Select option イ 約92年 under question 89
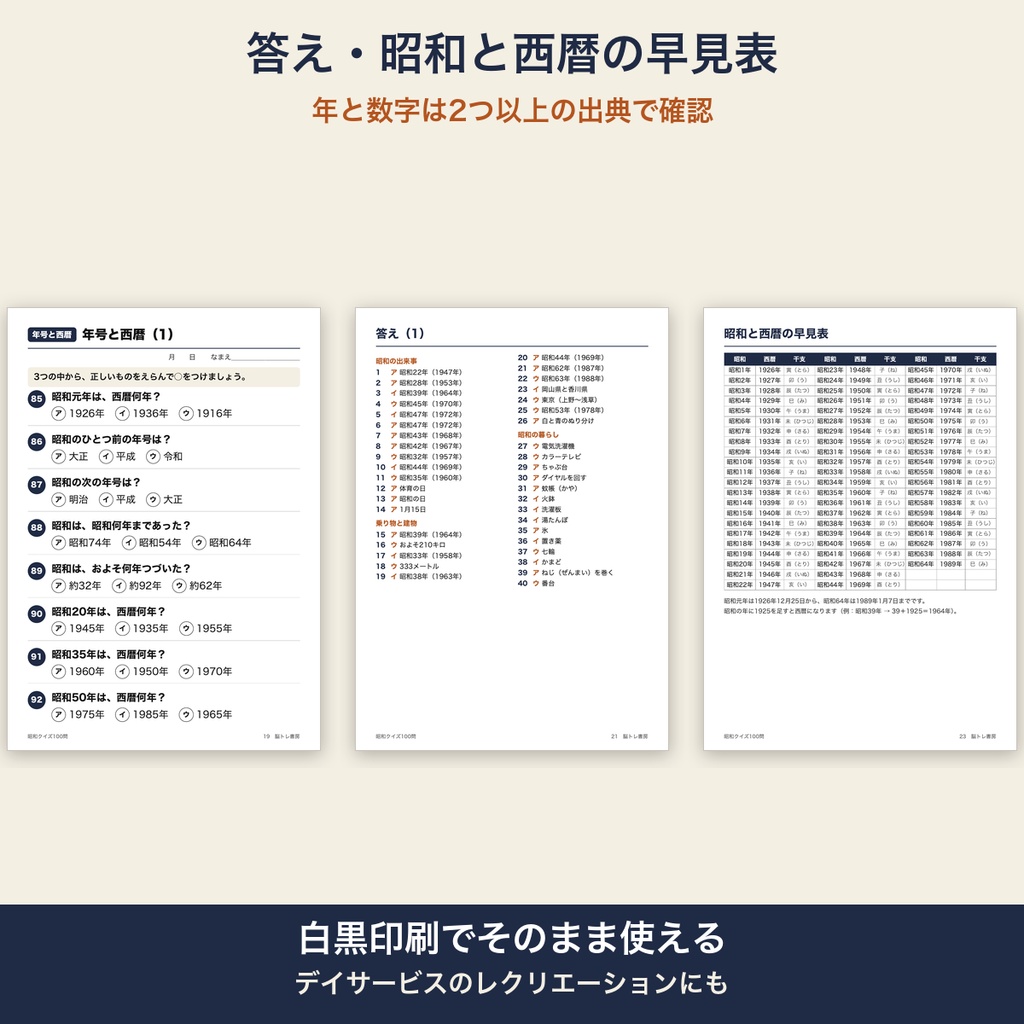1024x1024 pixels. click(137, 586)
